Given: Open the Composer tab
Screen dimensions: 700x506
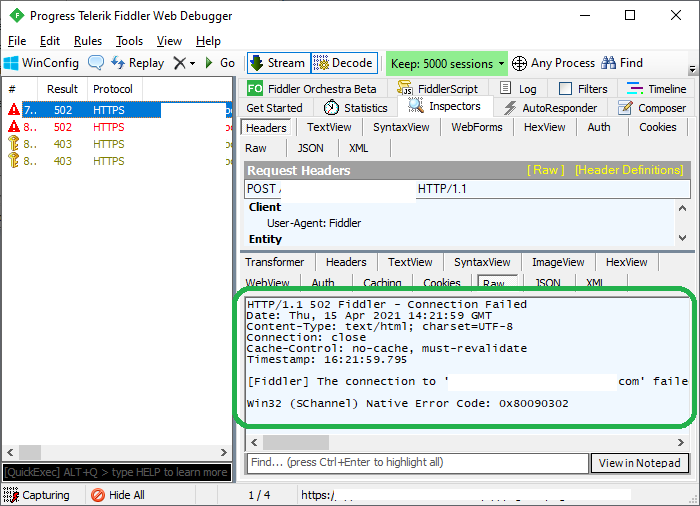Looking at the screenshot, I should (652, 108).
